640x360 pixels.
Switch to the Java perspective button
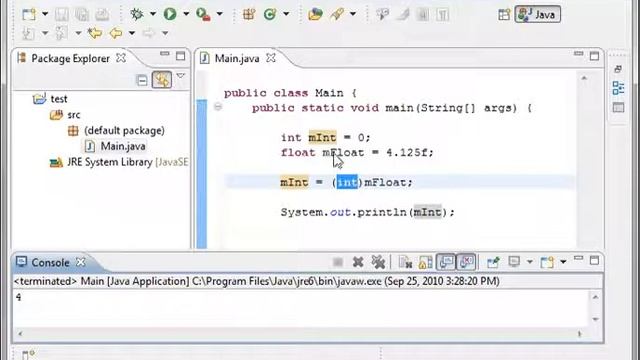coord(538,15)
